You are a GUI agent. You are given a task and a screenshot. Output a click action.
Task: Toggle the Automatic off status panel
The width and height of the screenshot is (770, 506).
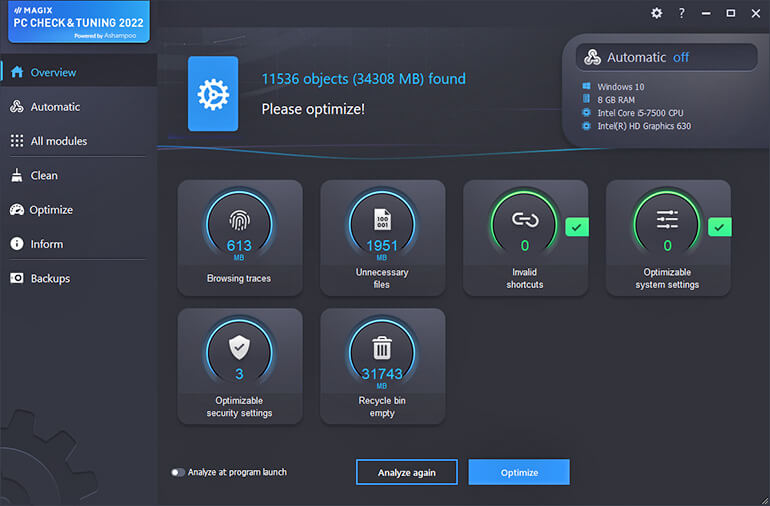tap(665, 58)
